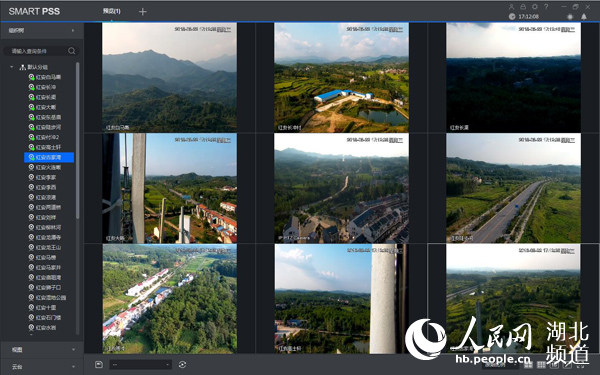Click the save view disk icon below the grid
This screenshot has width=600, height=375.
click(98, 364)
